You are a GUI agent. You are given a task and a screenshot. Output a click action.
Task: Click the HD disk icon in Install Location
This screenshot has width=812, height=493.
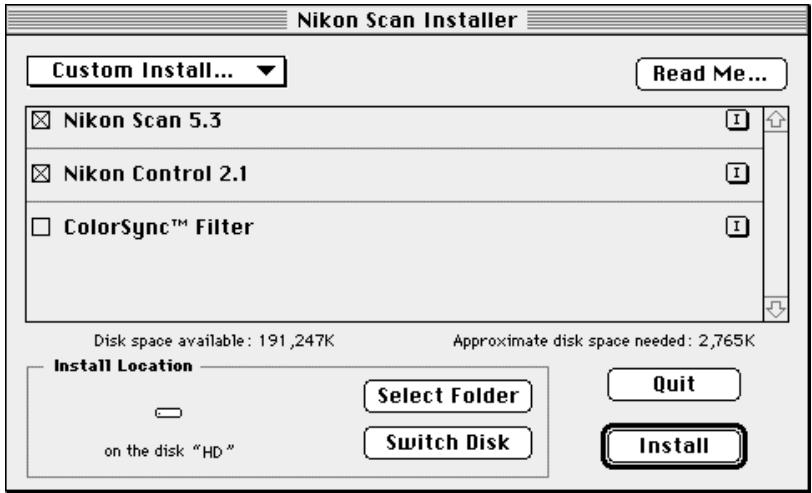(168, 413)
